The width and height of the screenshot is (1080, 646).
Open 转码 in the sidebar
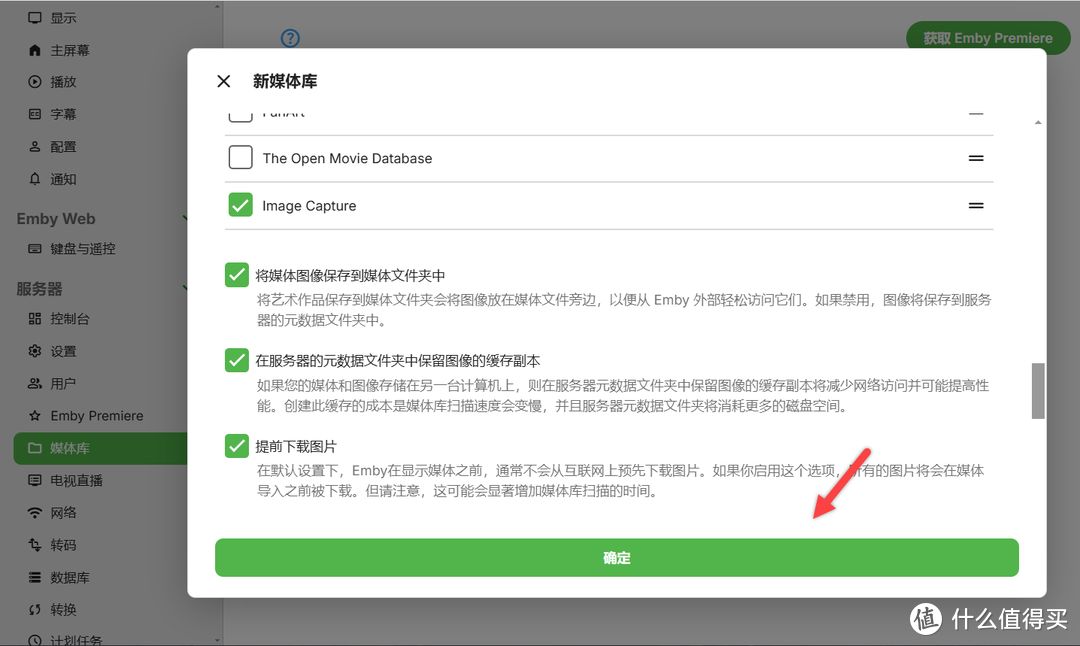63,545
